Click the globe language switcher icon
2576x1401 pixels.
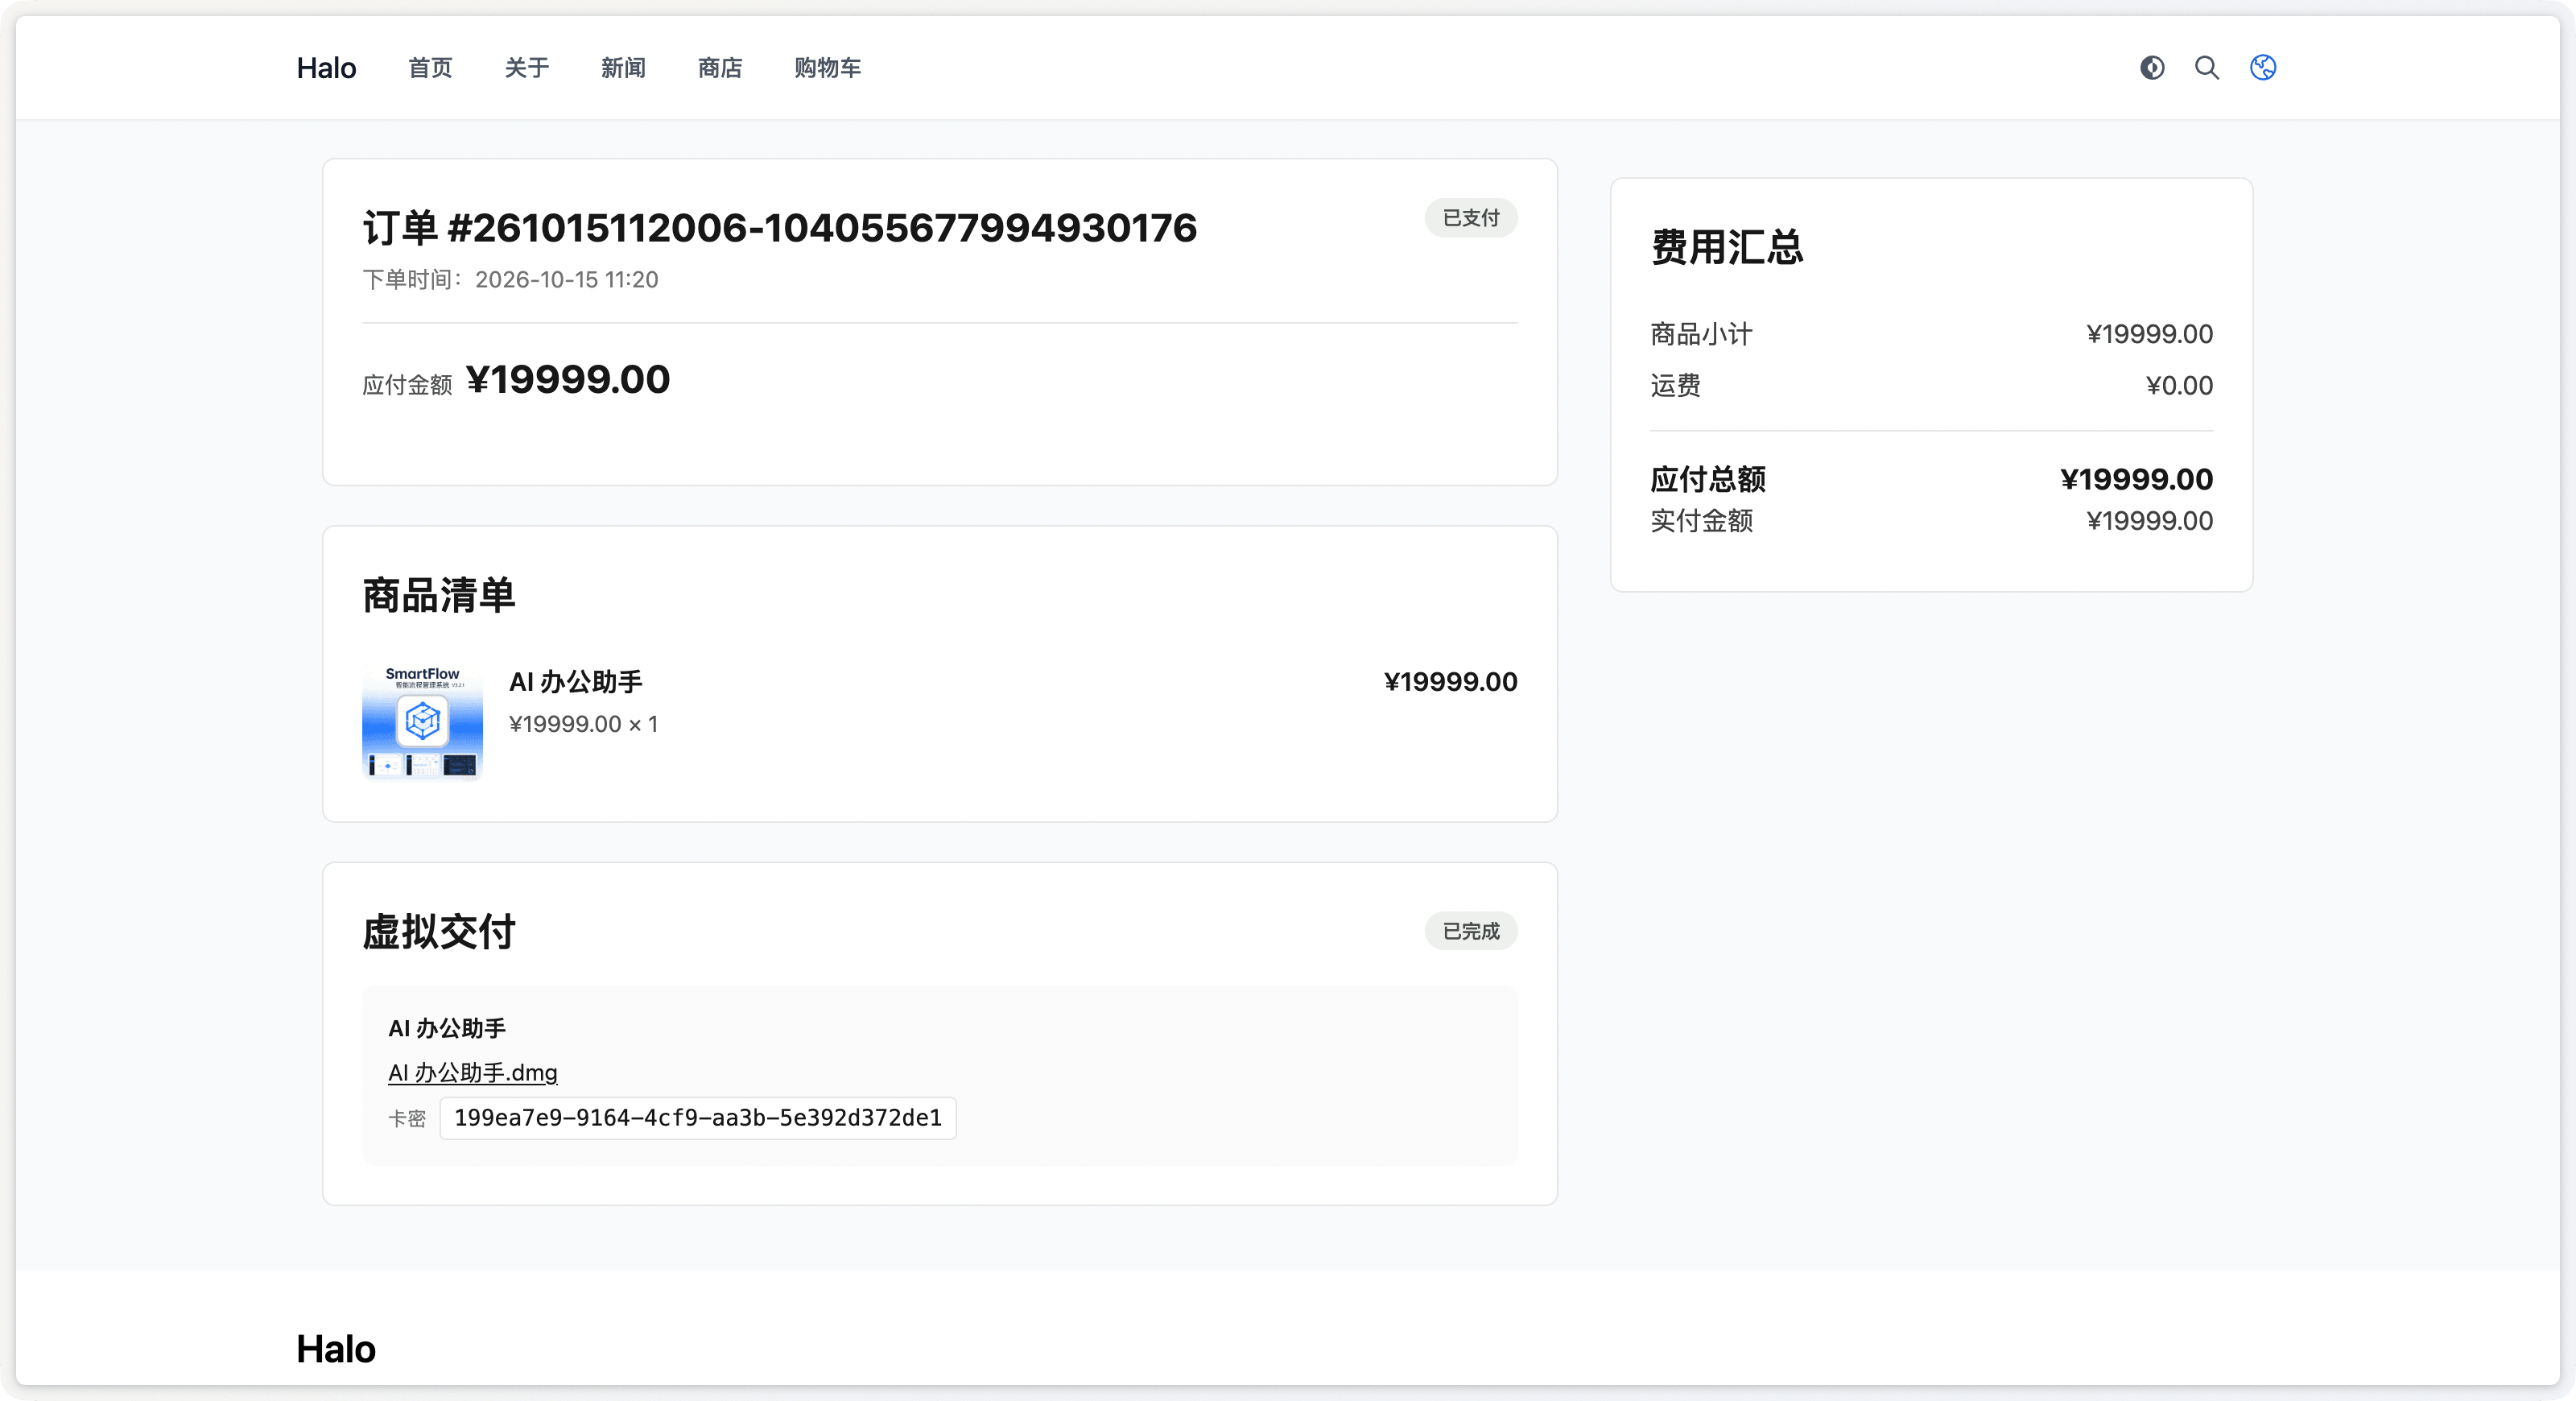pos(2263,67)
